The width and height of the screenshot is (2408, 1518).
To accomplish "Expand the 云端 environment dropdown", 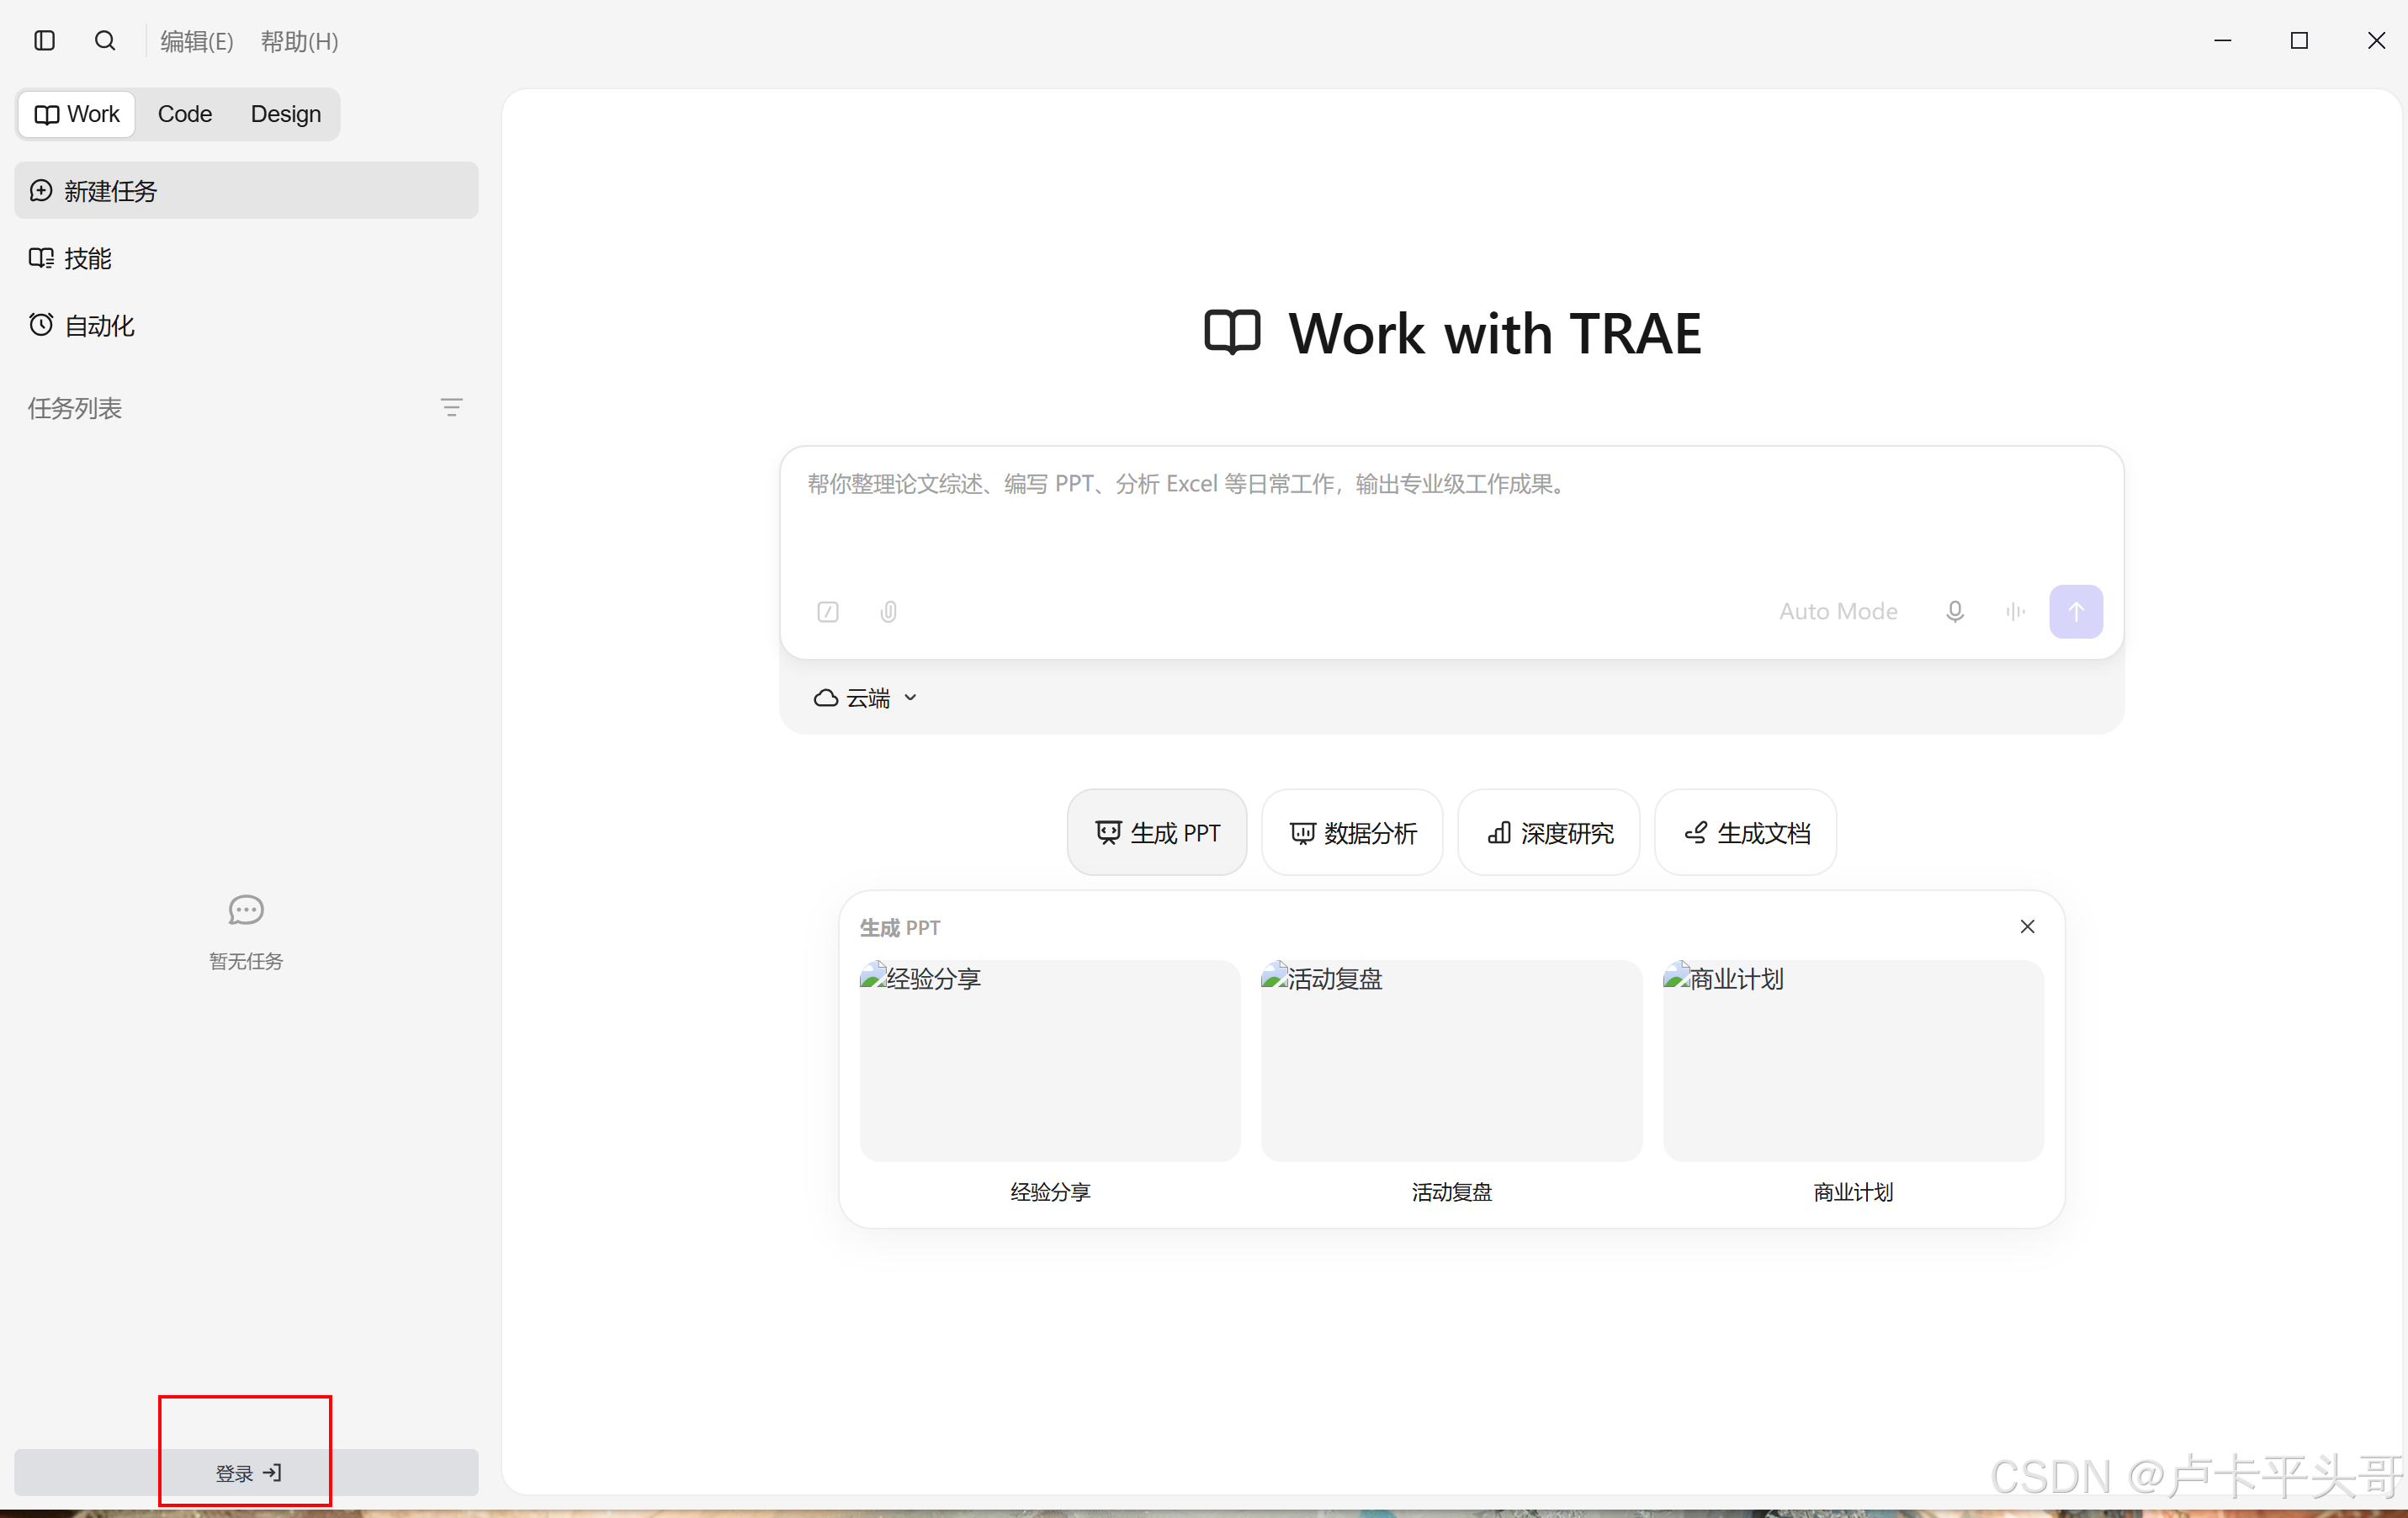I will click(865, 698).
